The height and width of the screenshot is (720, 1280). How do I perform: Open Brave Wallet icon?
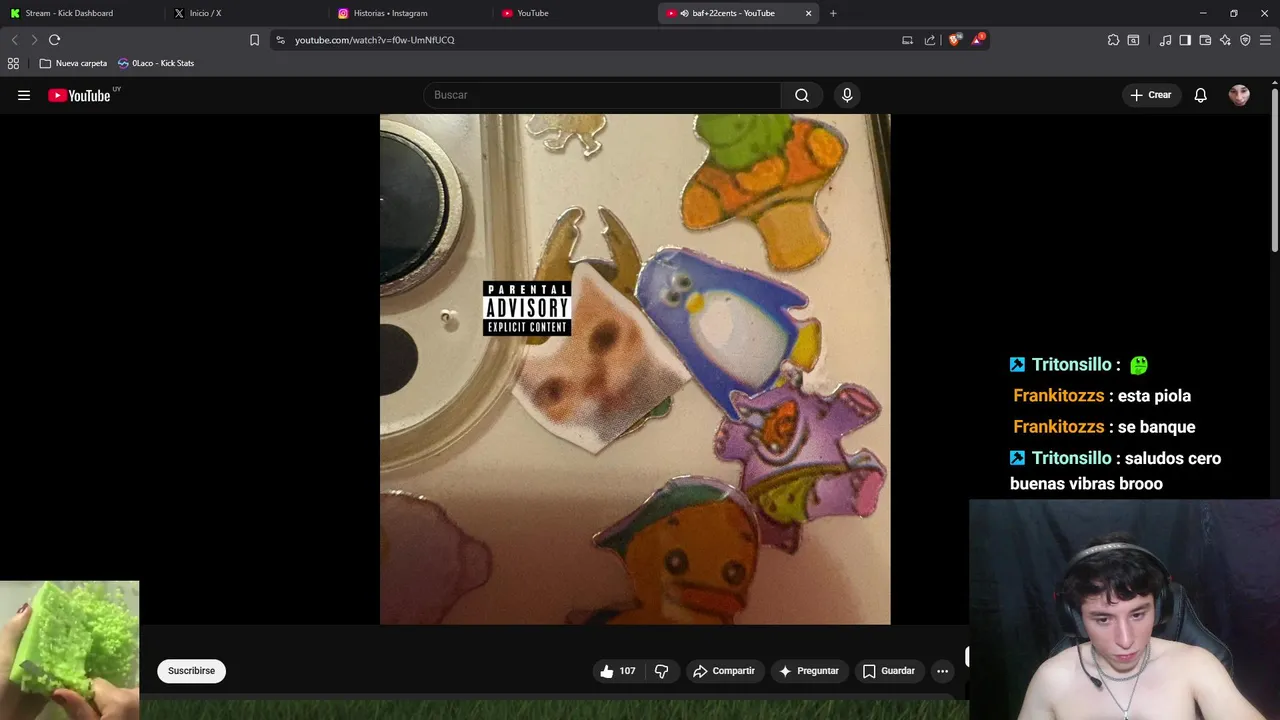[1205, 40]
